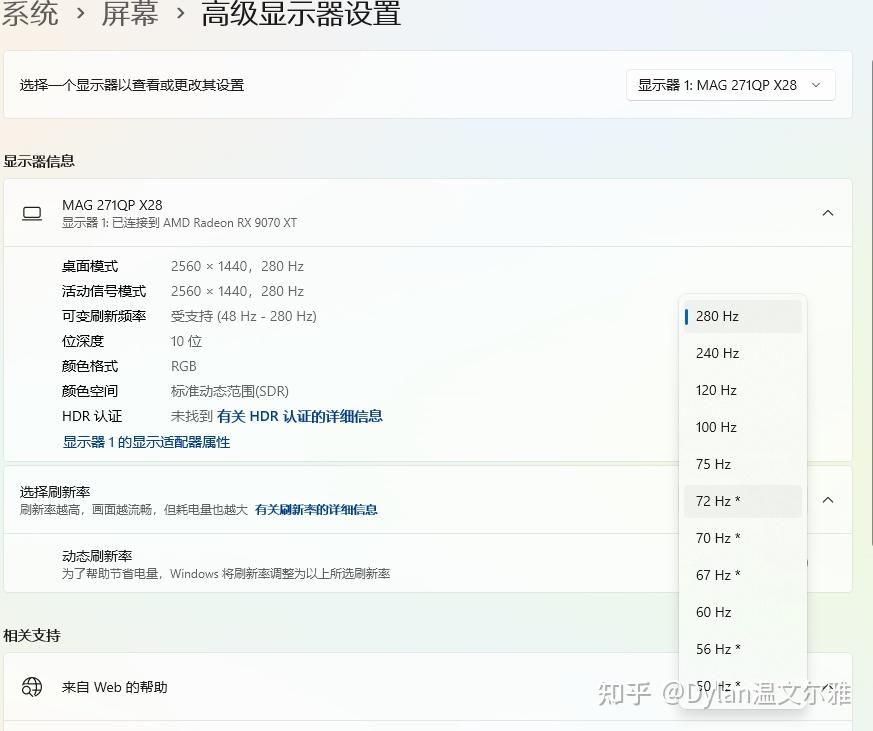This screenshot has width=873, height=731.
Task: Click the 活动信号模式 label
Action: [x=104, y=292]
